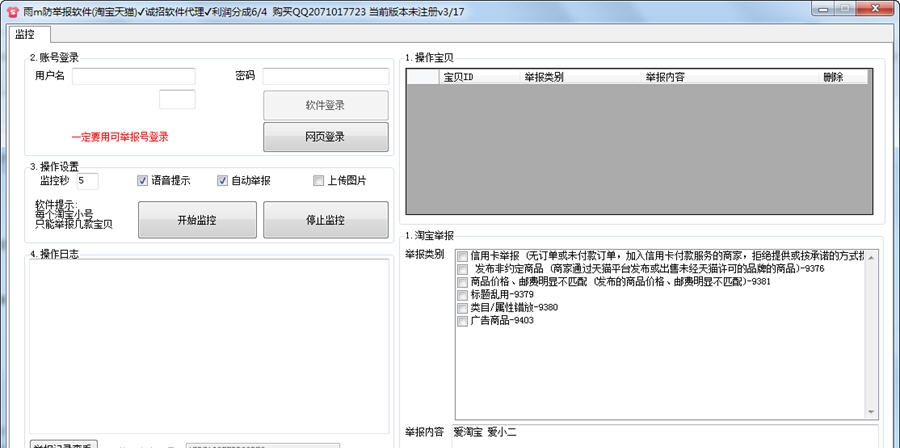
Task: Click the red 一定要用可举报号登录 notice
Action: coord(120,137)
